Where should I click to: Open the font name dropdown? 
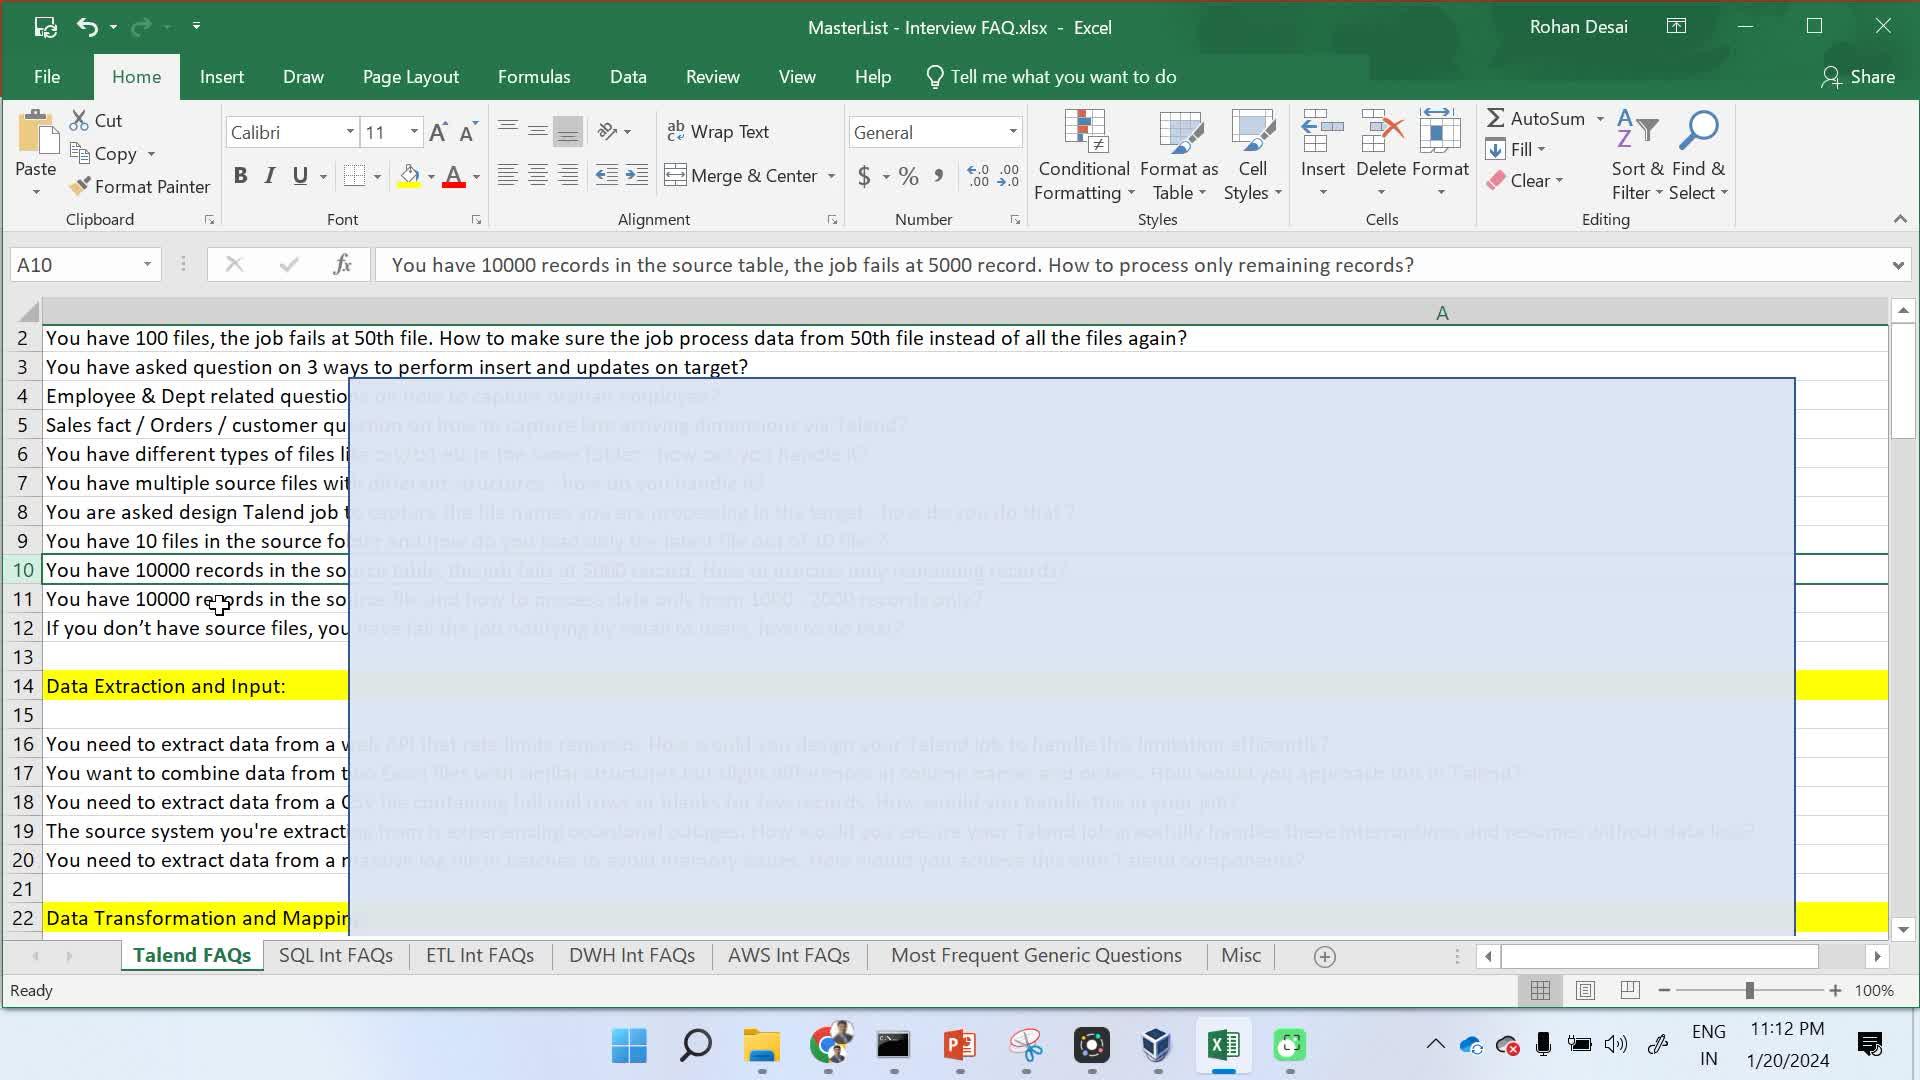(x=350, y=132)
